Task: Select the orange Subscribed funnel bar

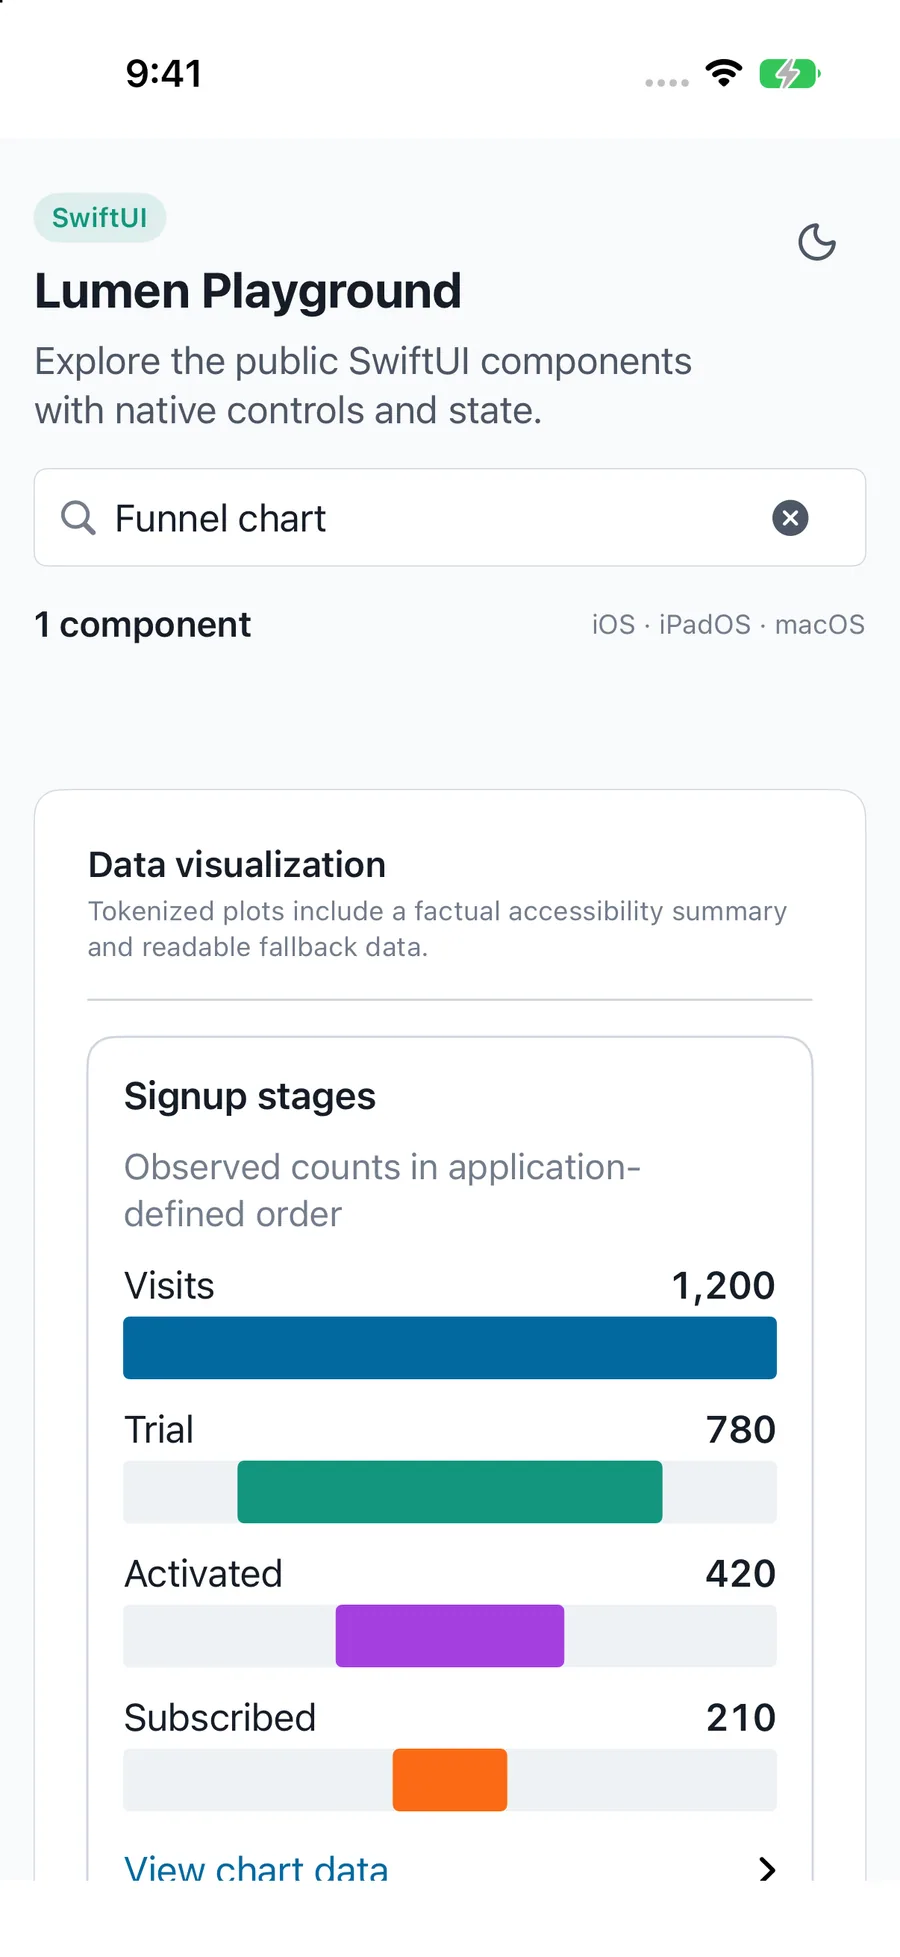Action: click(x=450, y=1780)
